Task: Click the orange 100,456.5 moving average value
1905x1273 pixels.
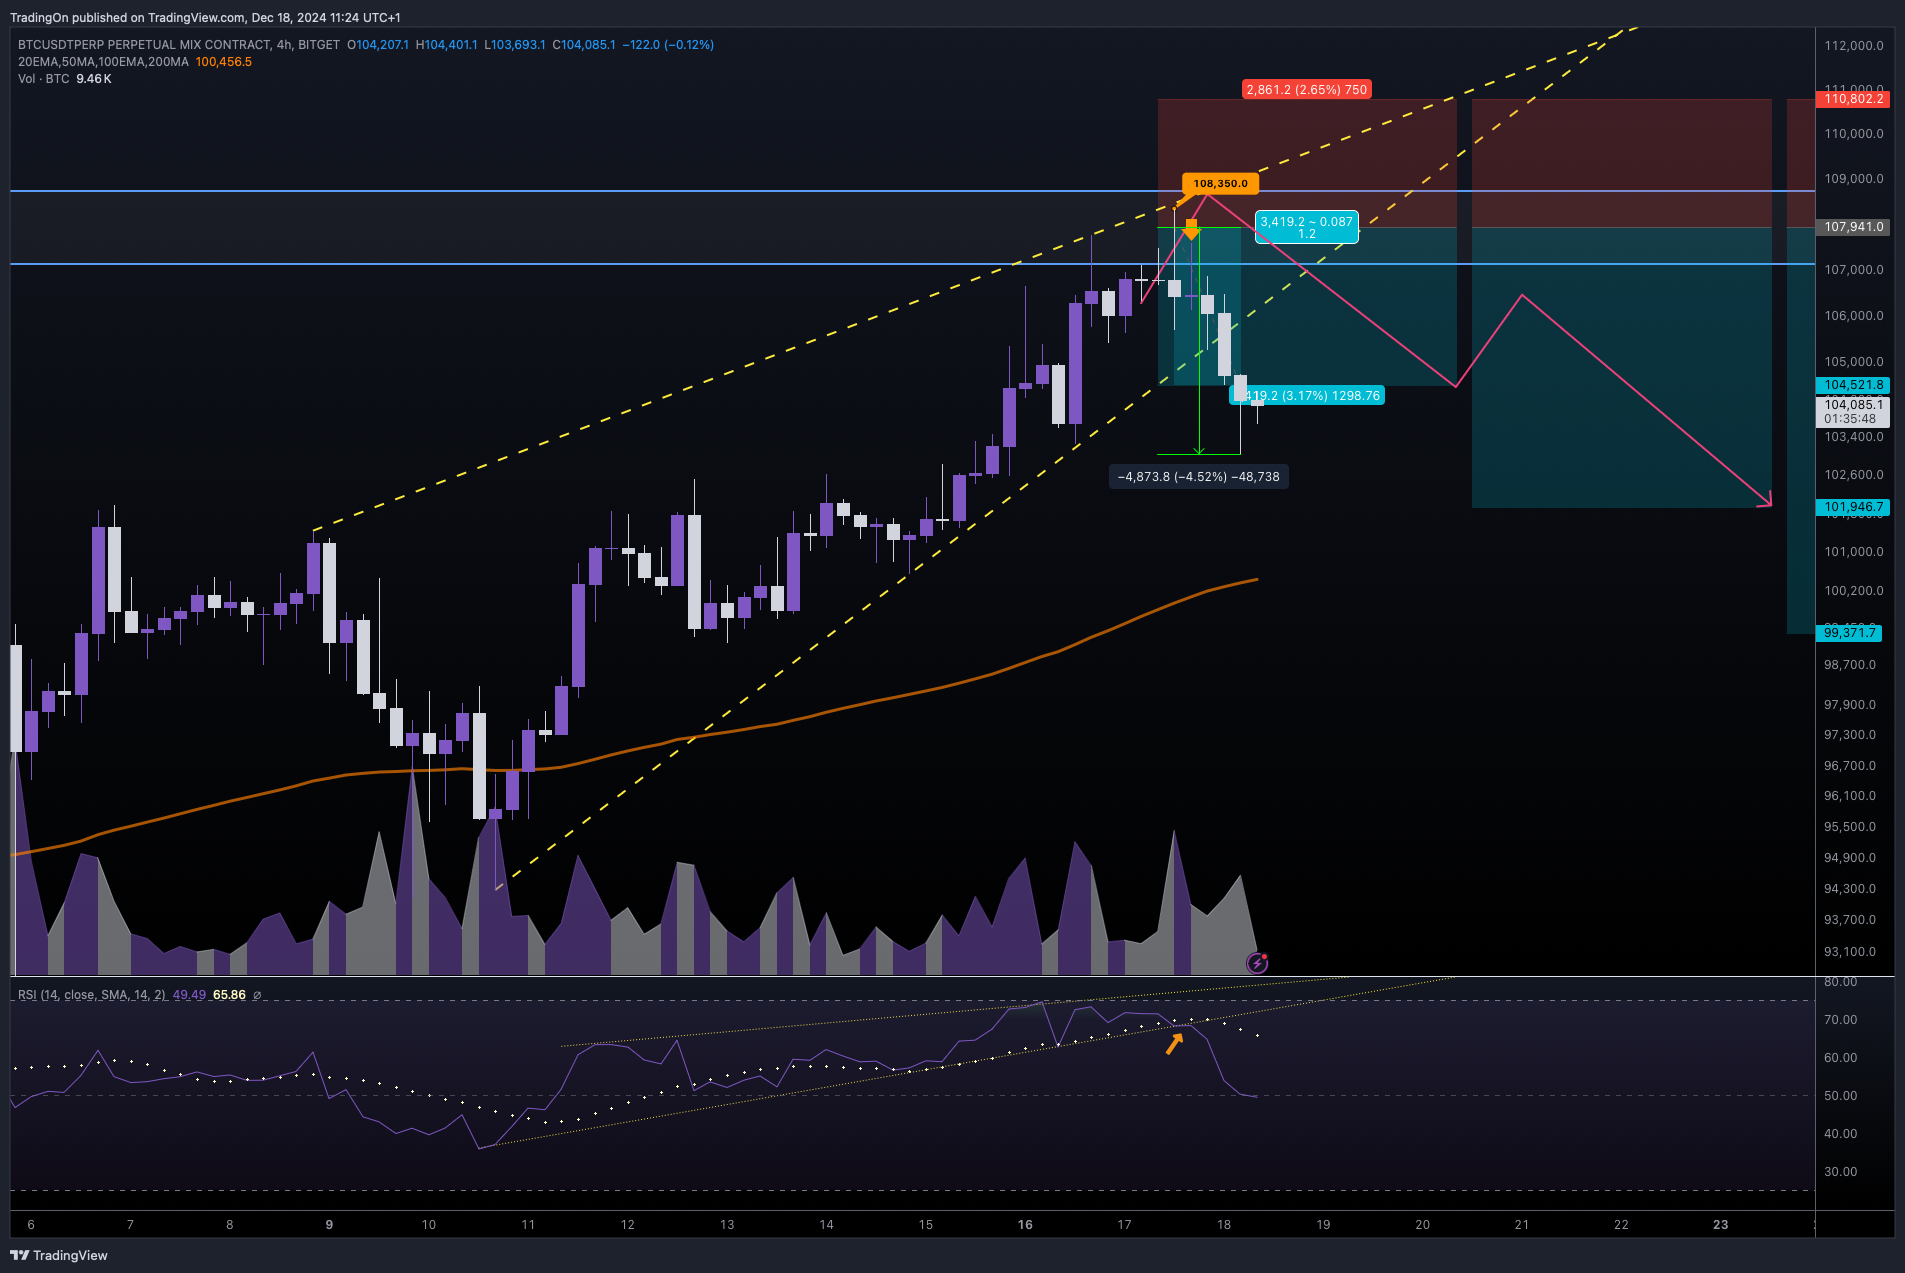Action: tap(224, 62)
